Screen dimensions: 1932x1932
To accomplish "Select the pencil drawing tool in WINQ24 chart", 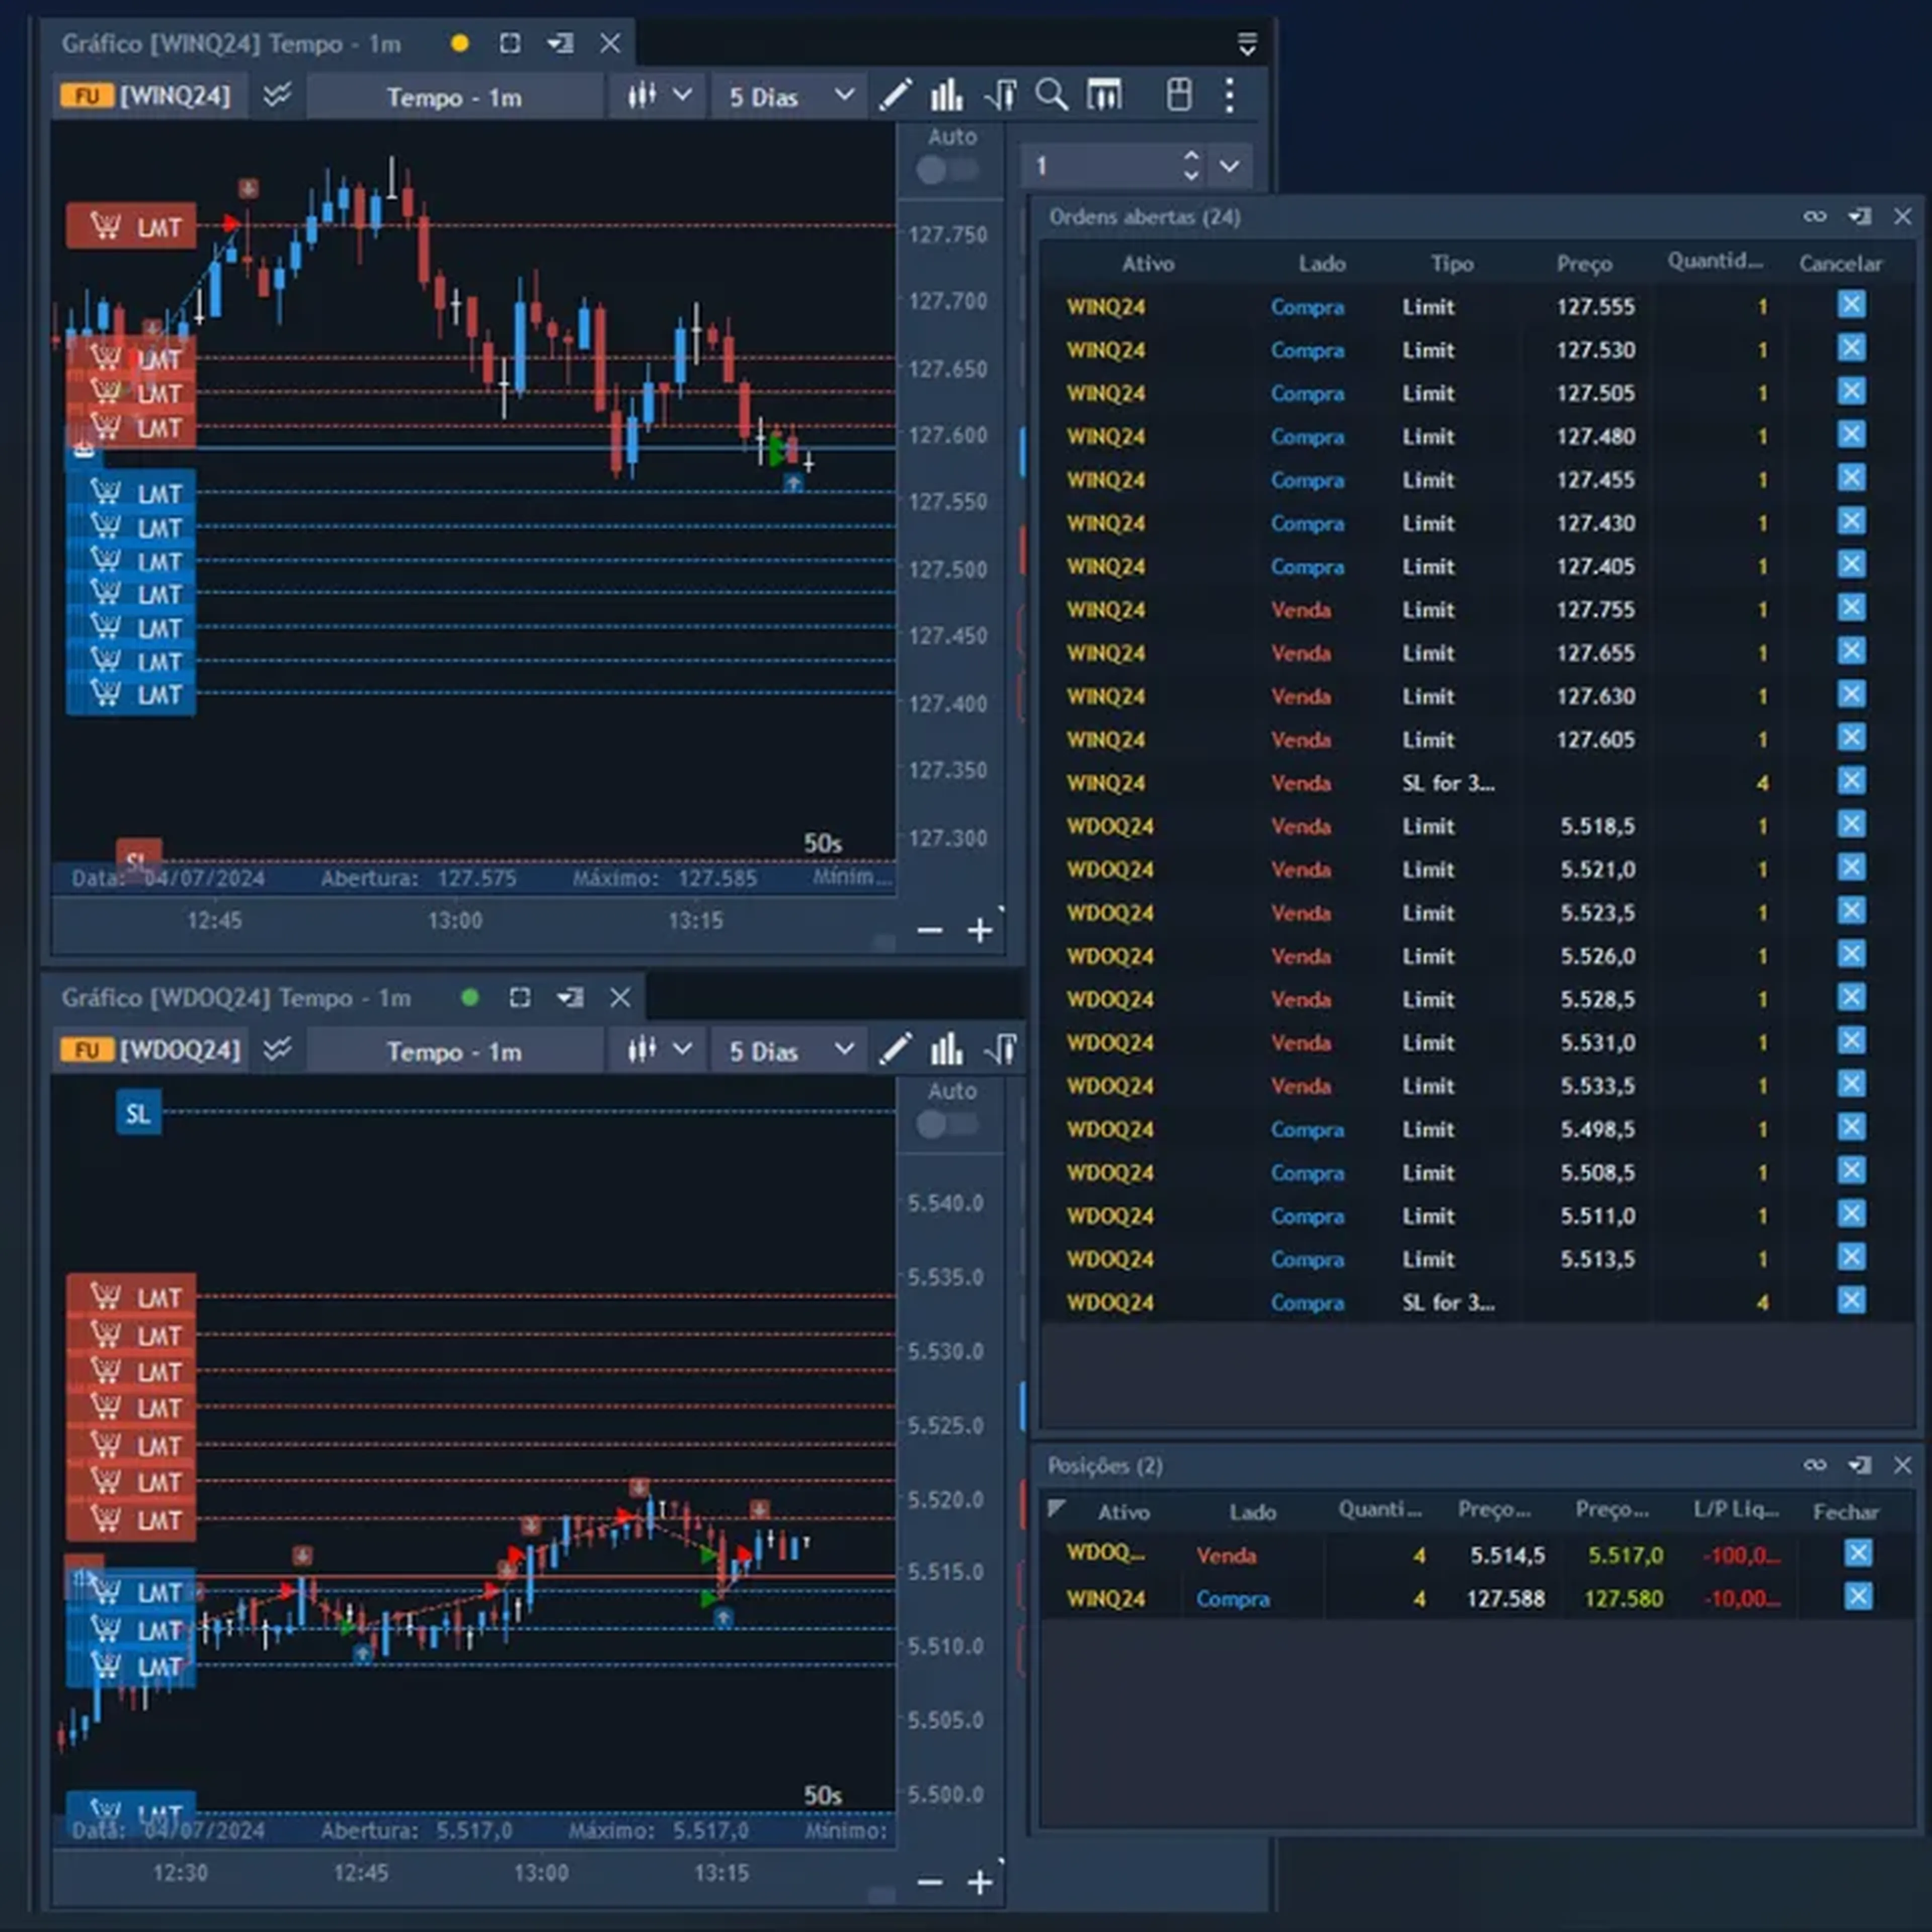I will point(895,96).
